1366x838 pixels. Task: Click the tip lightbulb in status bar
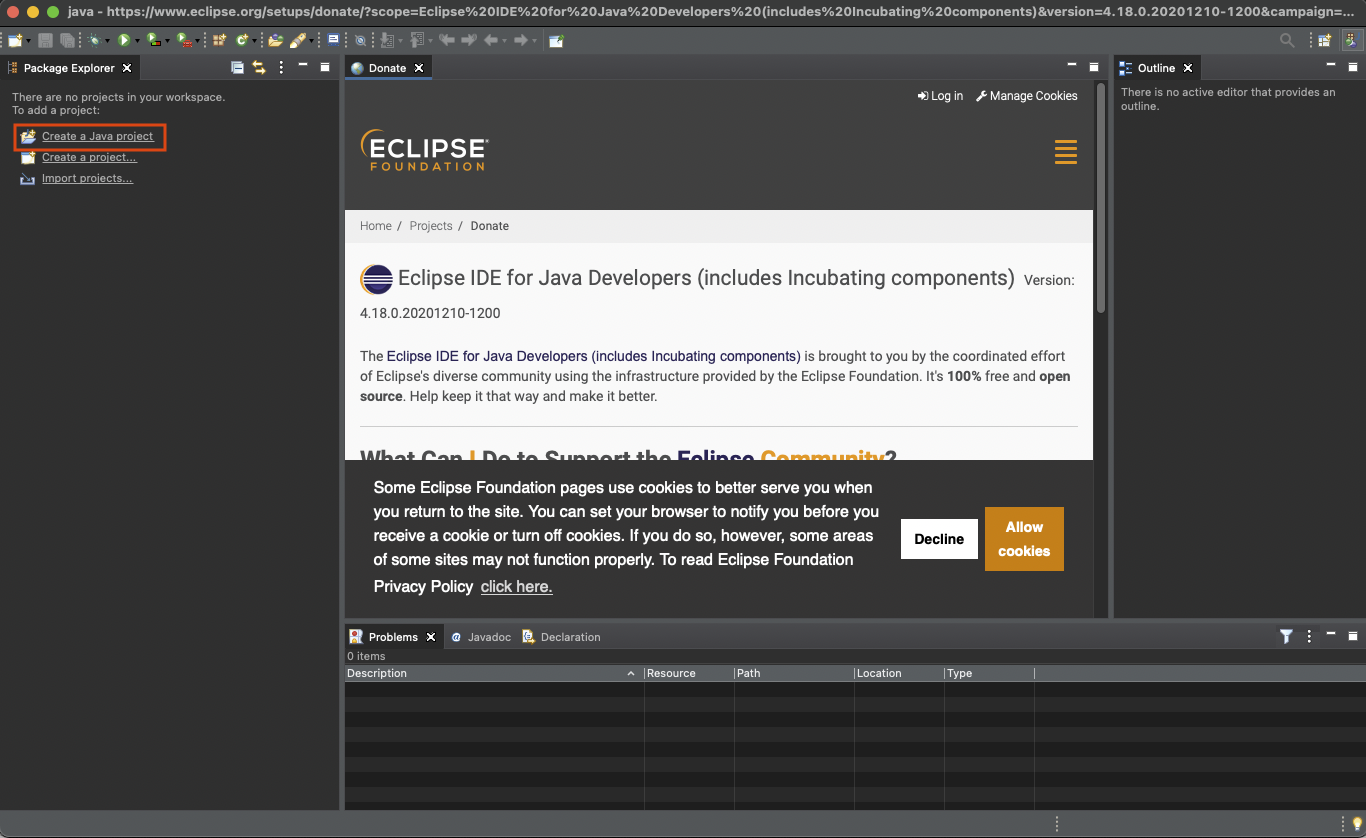coord(1357,825)
